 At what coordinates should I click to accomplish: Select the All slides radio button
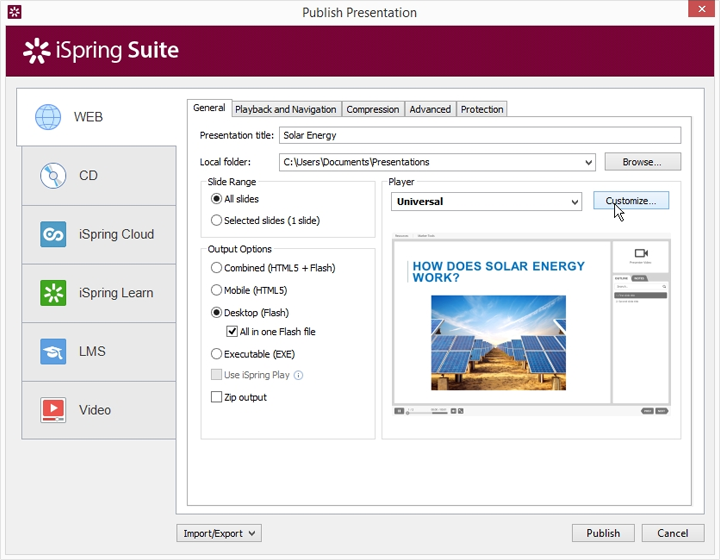[x=216, y=199]
